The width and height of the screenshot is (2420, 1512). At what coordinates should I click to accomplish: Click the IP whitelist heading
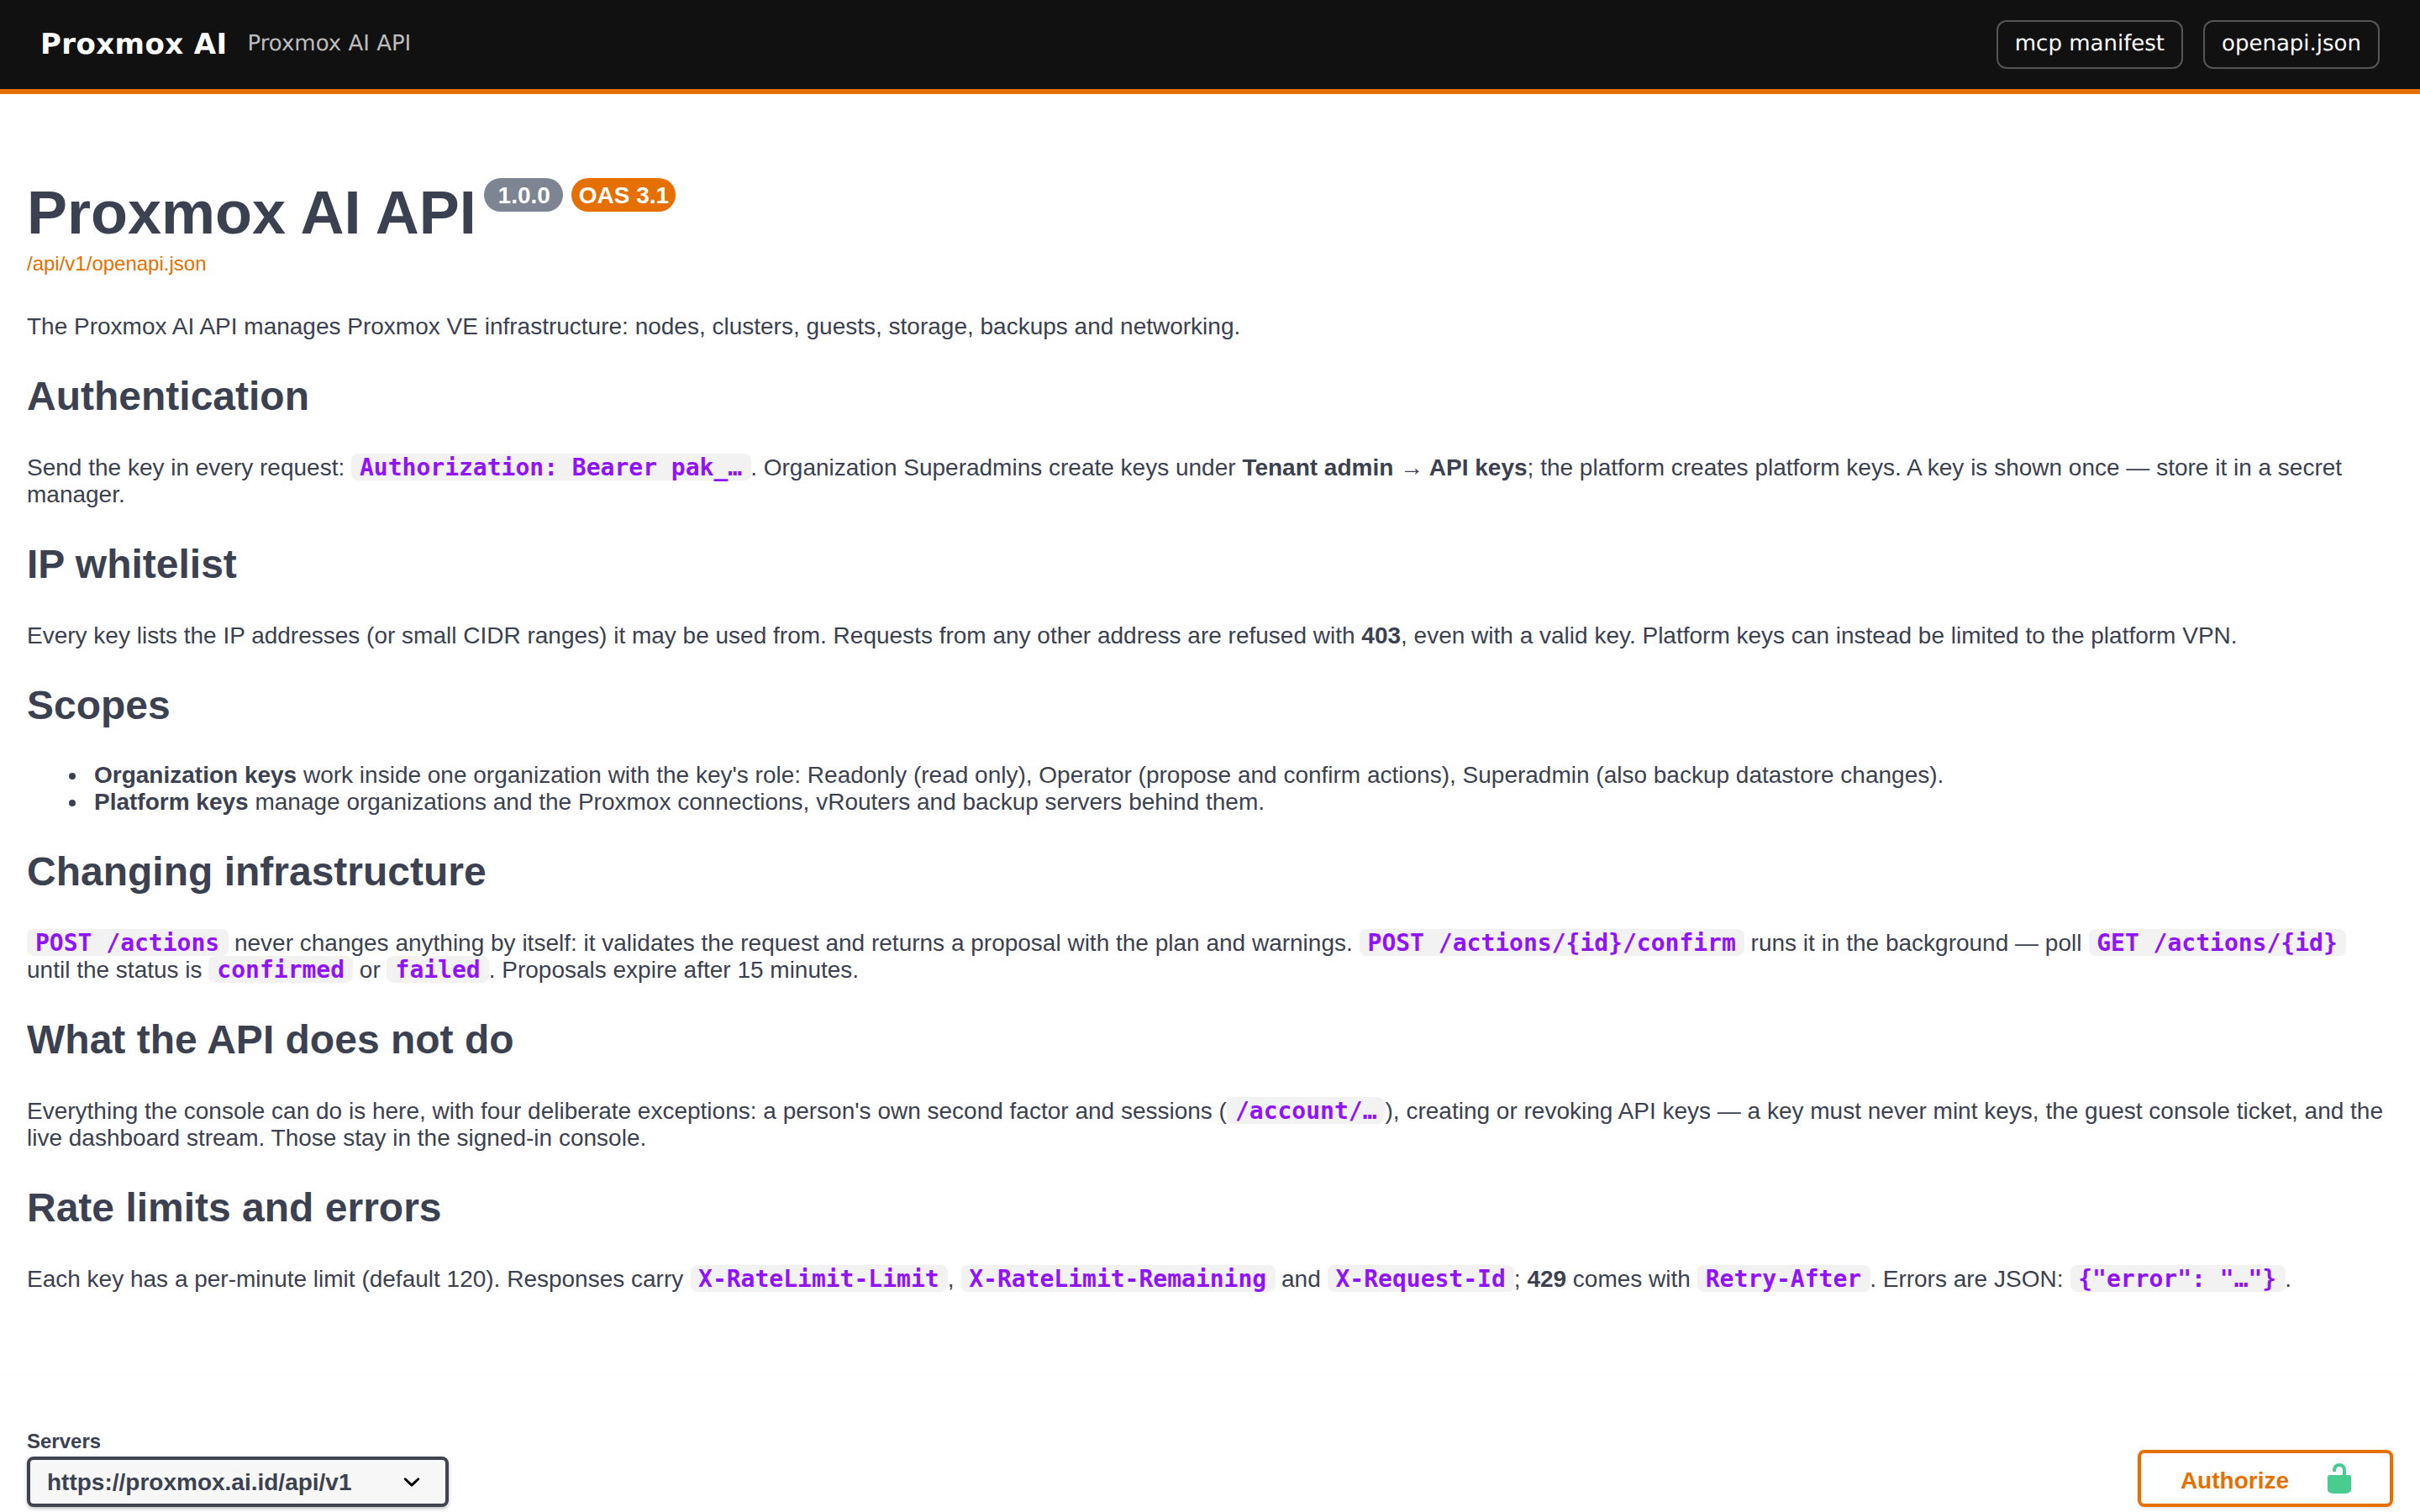tap(132, 565)
